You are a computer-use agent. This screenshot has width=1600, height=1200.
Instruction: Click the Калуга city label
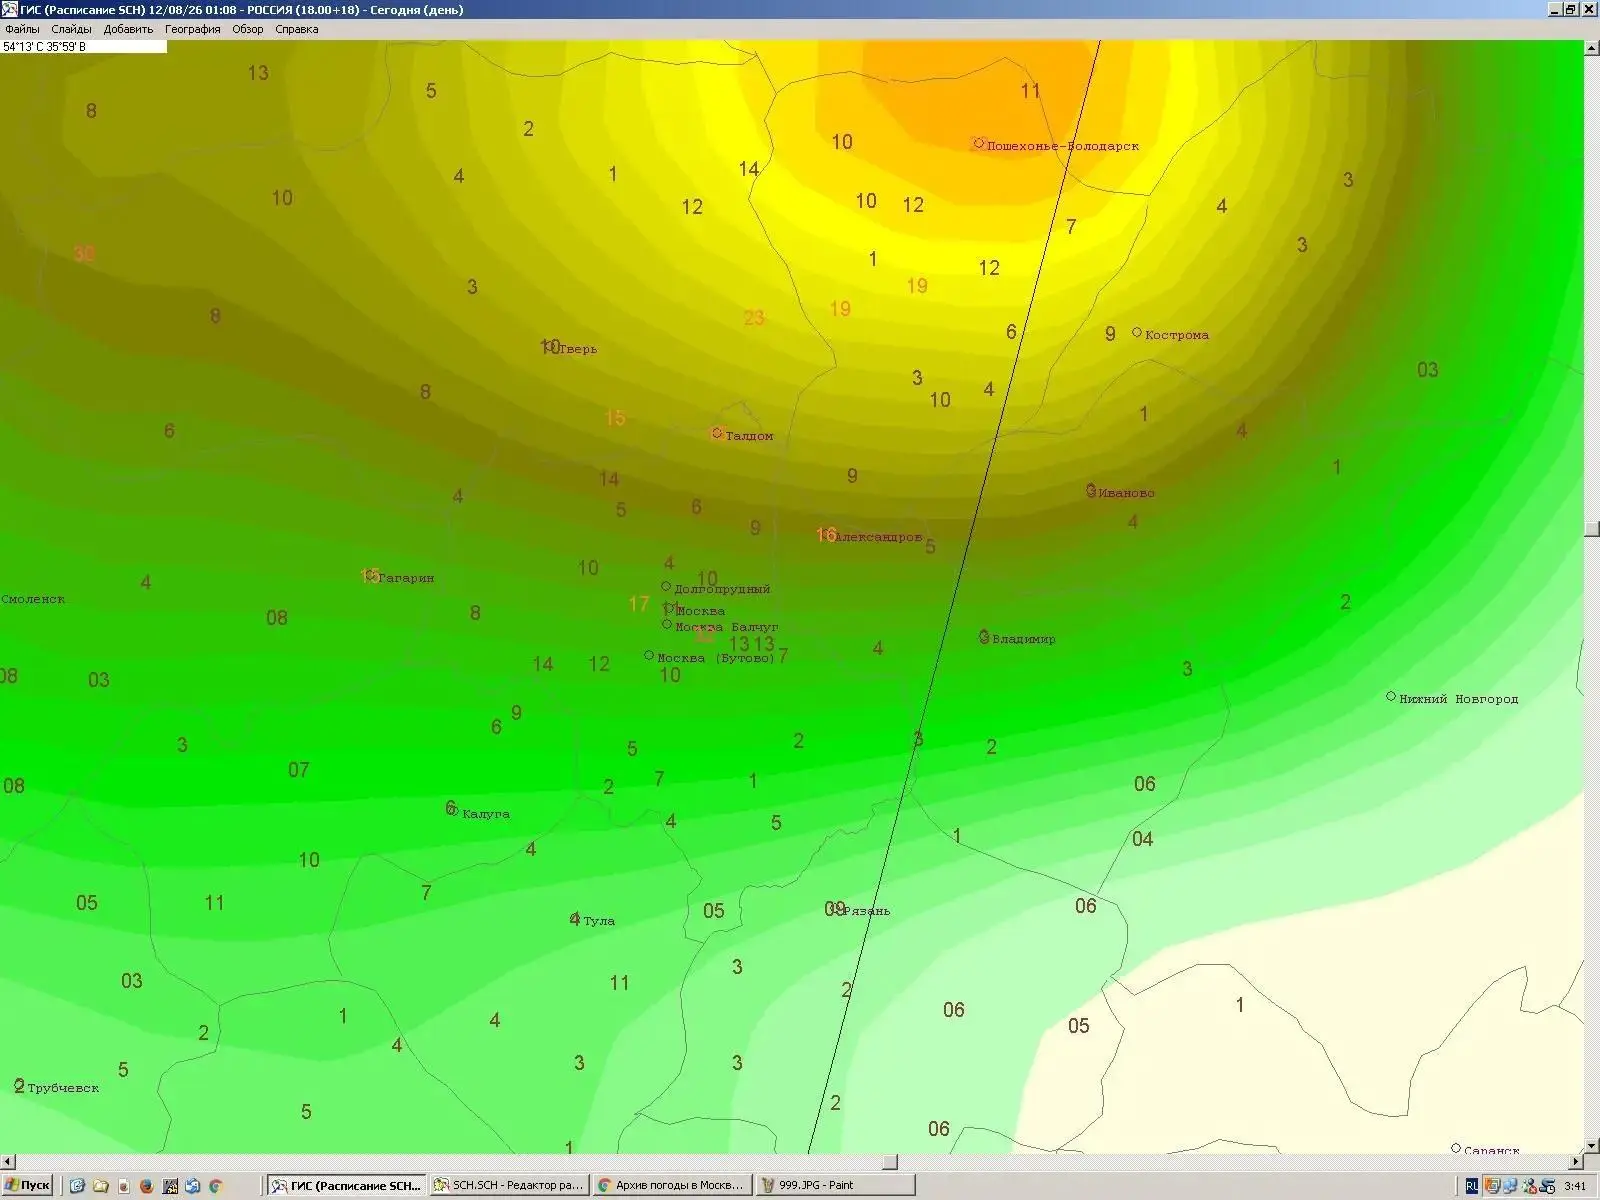(x=486, y=814)
